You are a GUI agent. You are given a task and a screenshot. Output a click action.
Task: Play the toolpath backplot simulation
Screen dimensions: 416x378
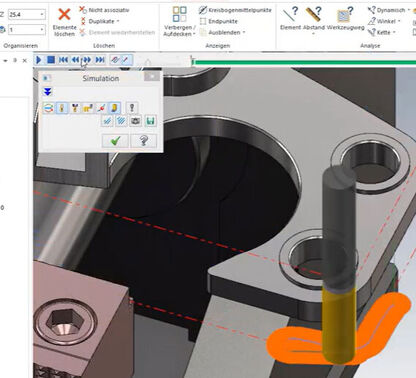click(39, 60)
